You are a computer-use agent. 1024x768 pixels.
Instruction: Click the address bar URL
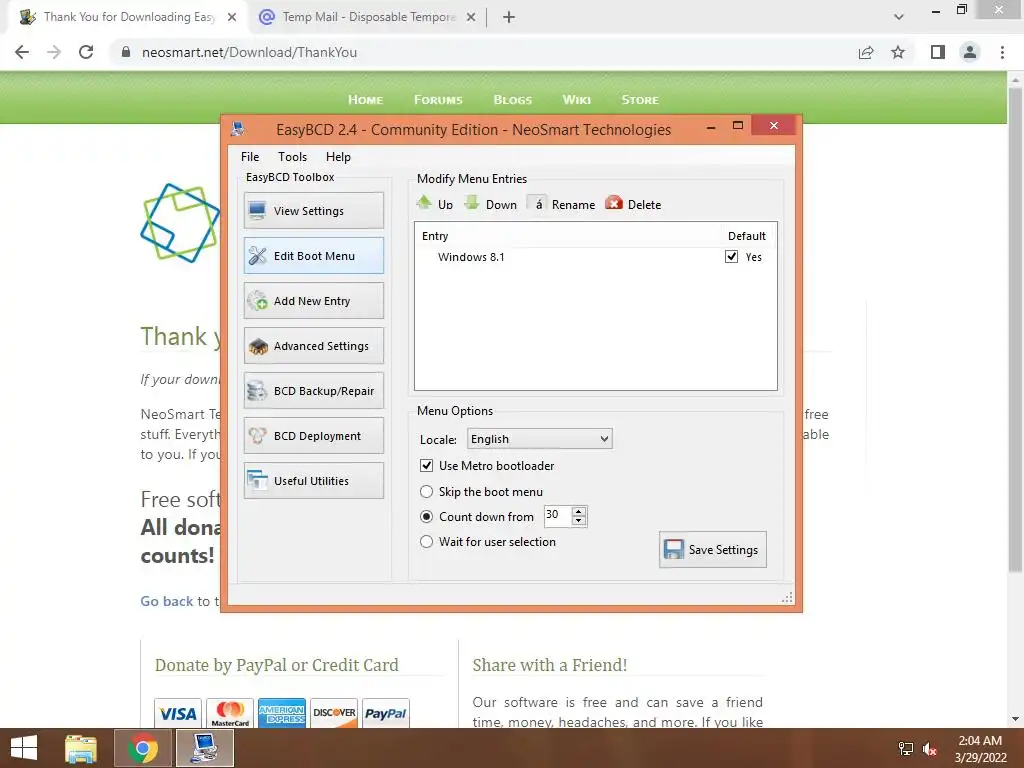pos(249,52)
